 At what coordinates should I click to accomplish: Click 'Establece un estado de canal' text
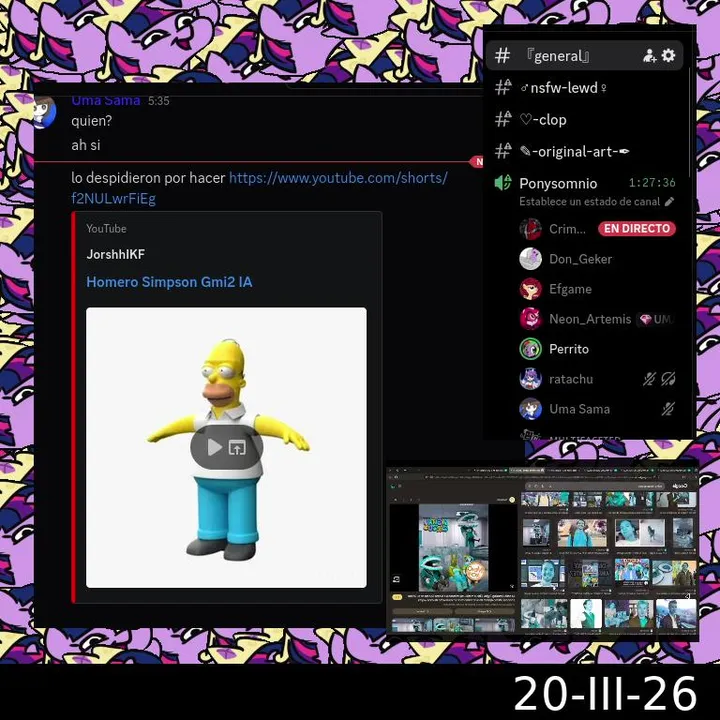(589, 201)
